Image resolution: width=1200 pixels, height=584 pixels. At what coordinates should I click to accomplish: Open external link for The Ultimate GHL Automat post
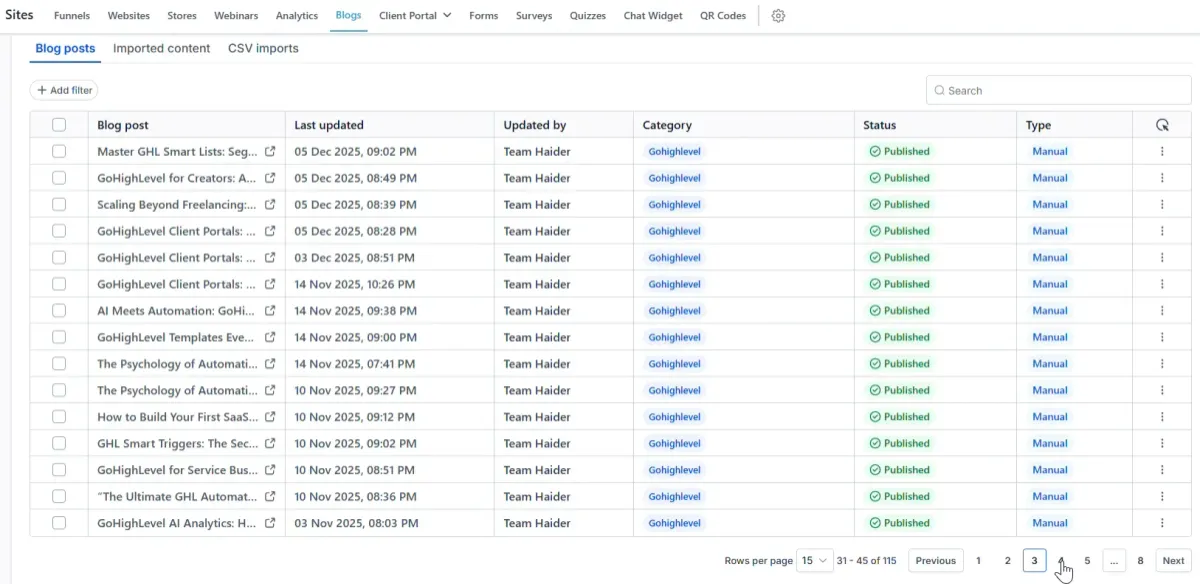270,496
